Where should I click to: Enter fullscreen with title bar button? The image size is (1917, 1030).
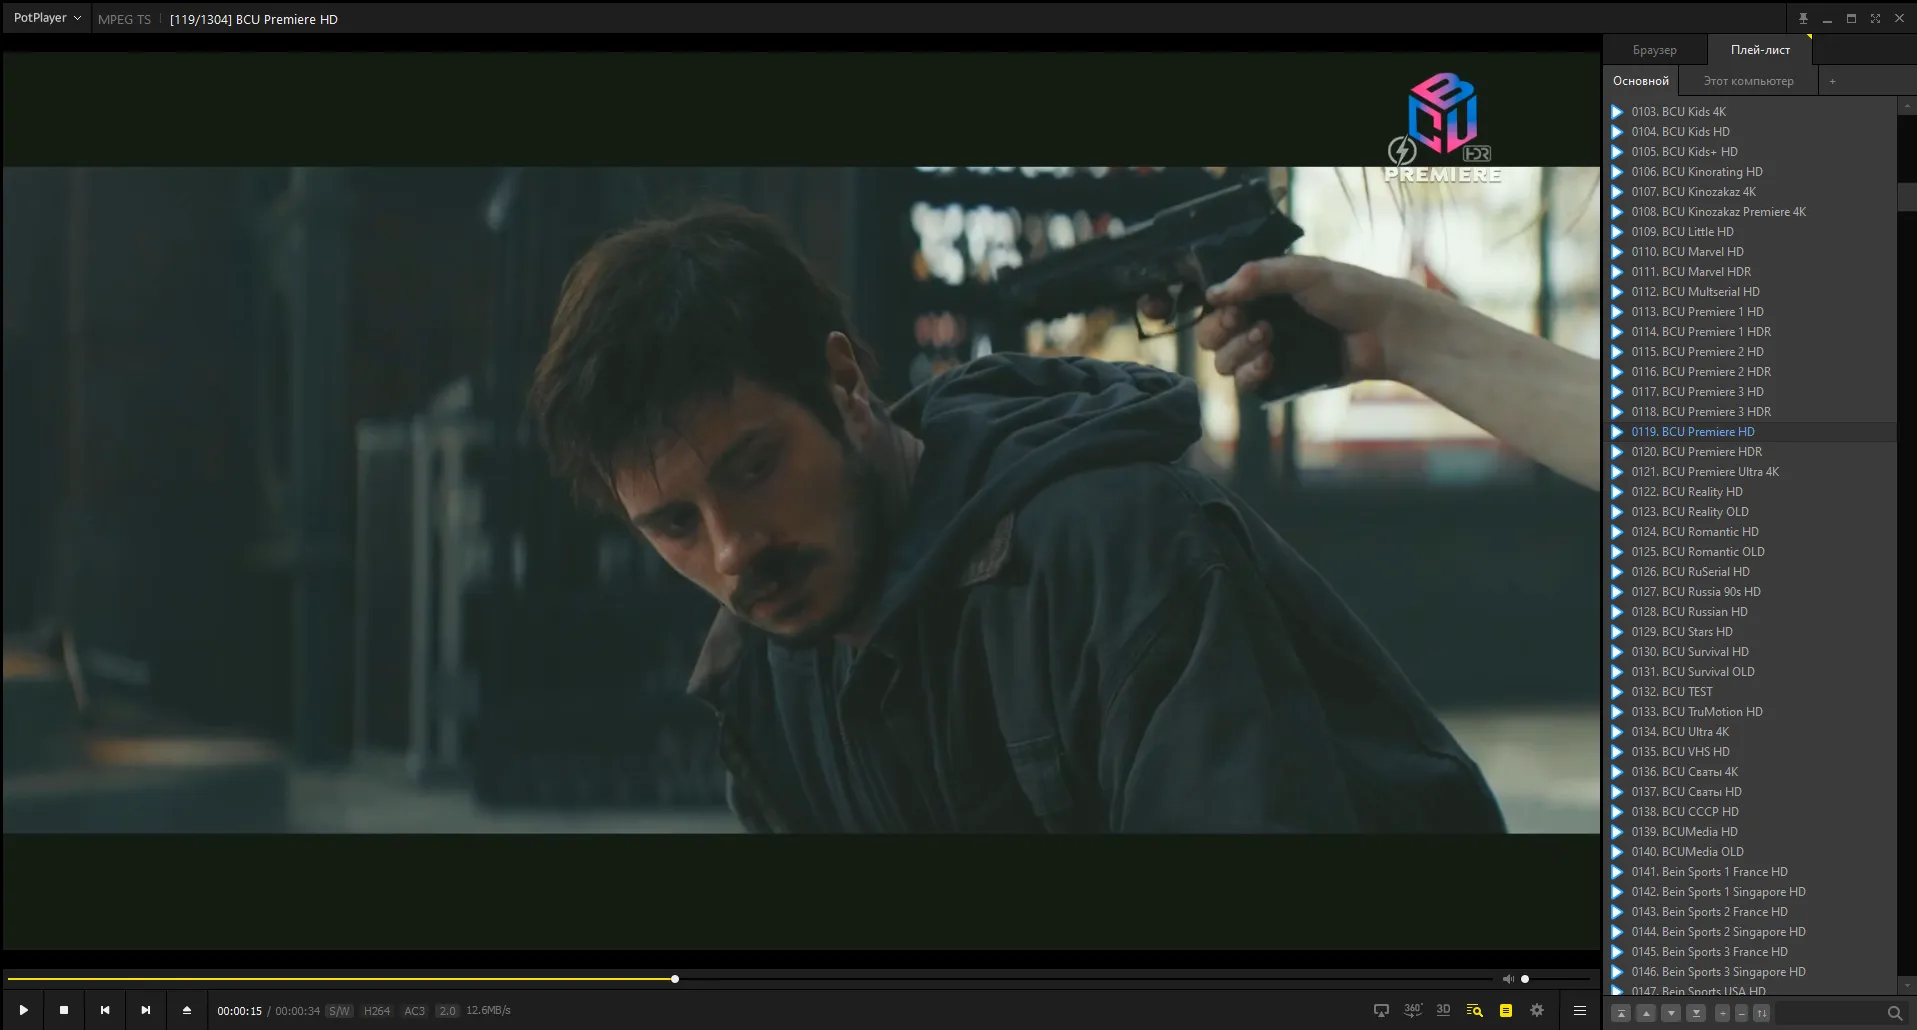point(1875,18)
